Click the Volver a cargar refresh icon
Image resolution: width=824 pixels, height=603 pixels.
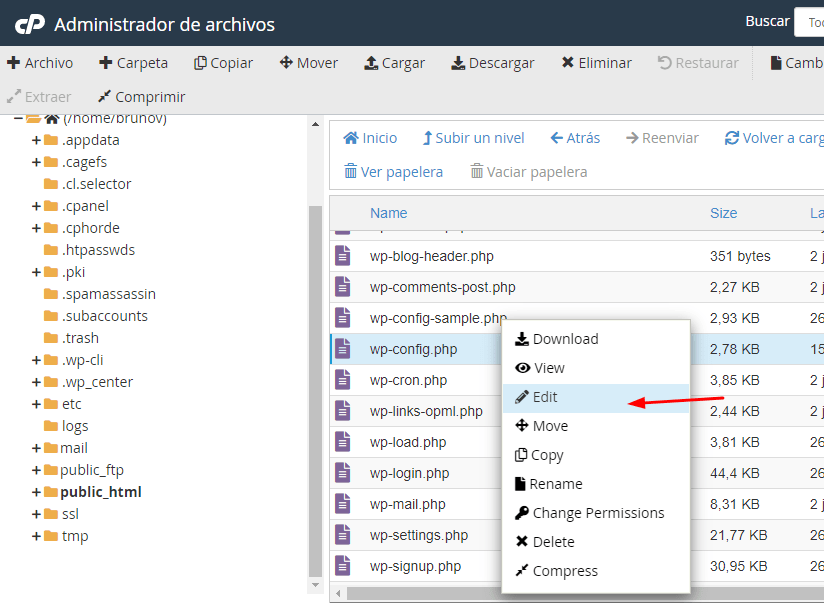coord(732,138)
